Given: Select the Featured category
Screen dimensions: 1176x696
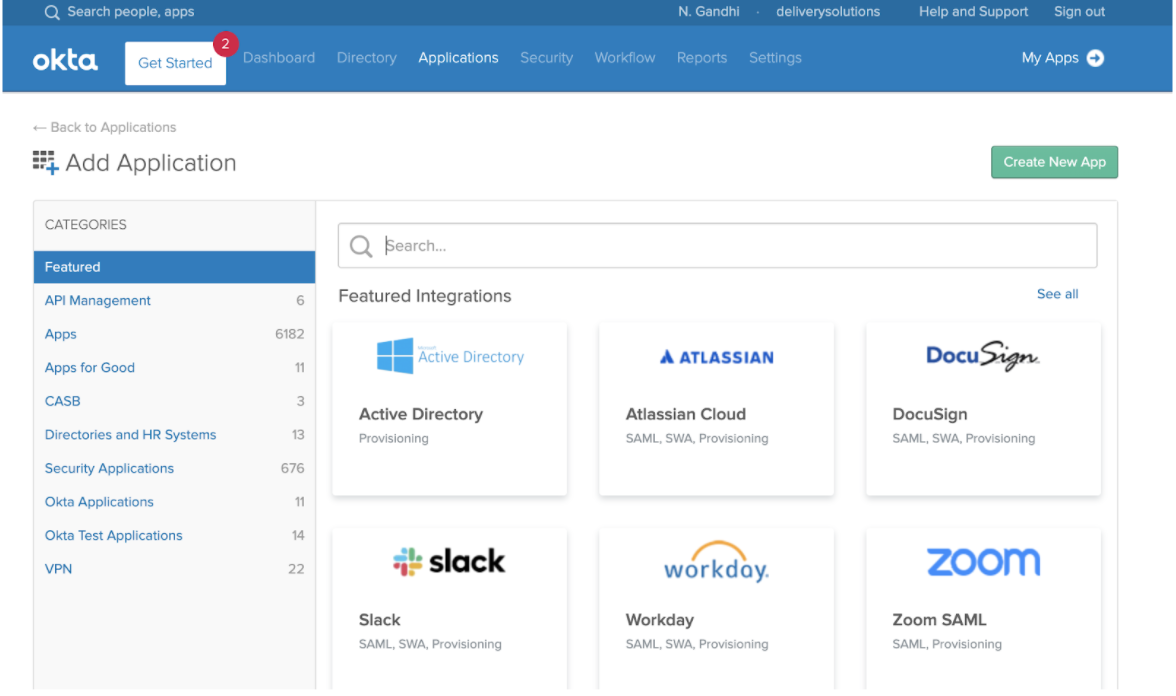Looking at the screenshot, I should point(174,267).
